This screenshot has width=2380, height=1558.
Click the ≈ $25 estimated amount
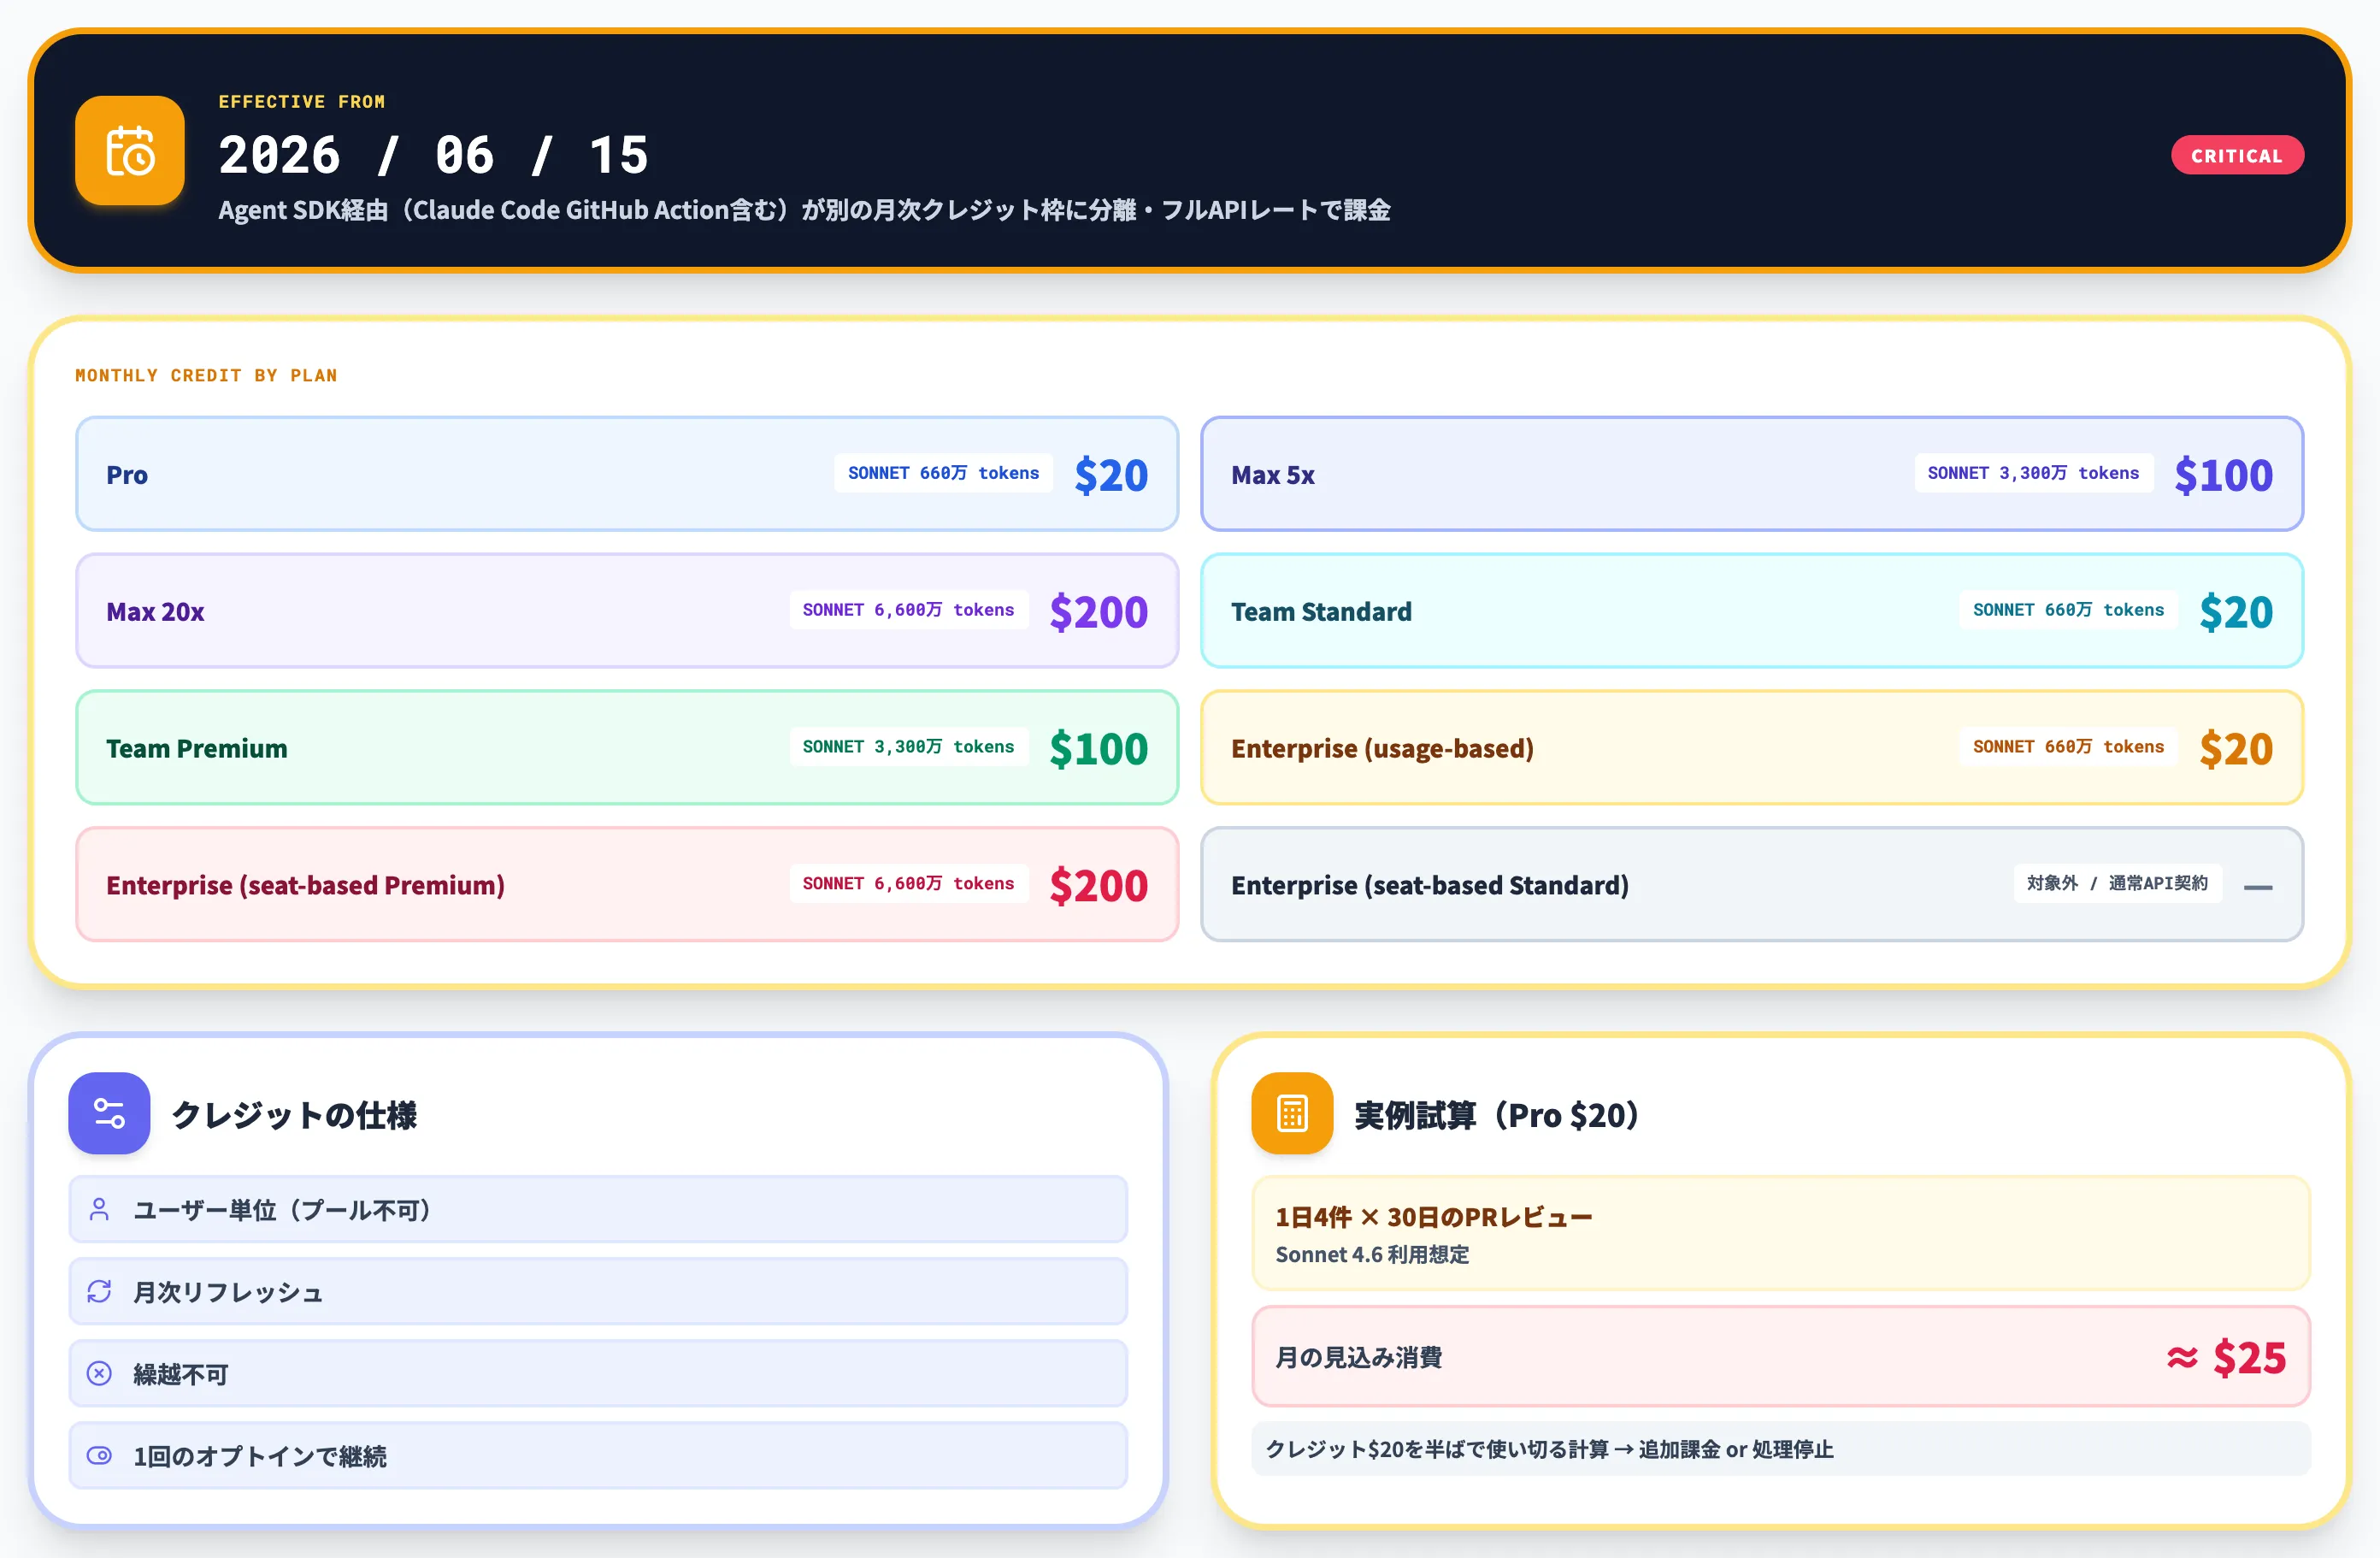2227,1357
